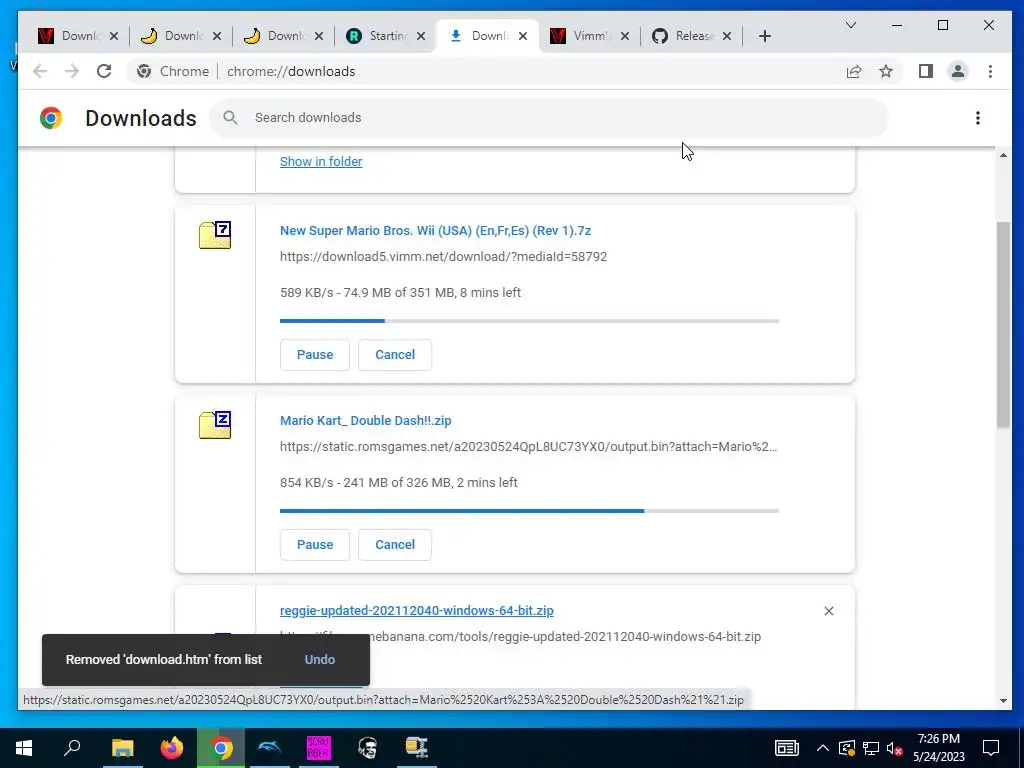Click the share page icon in address bar

pos(854,71)
